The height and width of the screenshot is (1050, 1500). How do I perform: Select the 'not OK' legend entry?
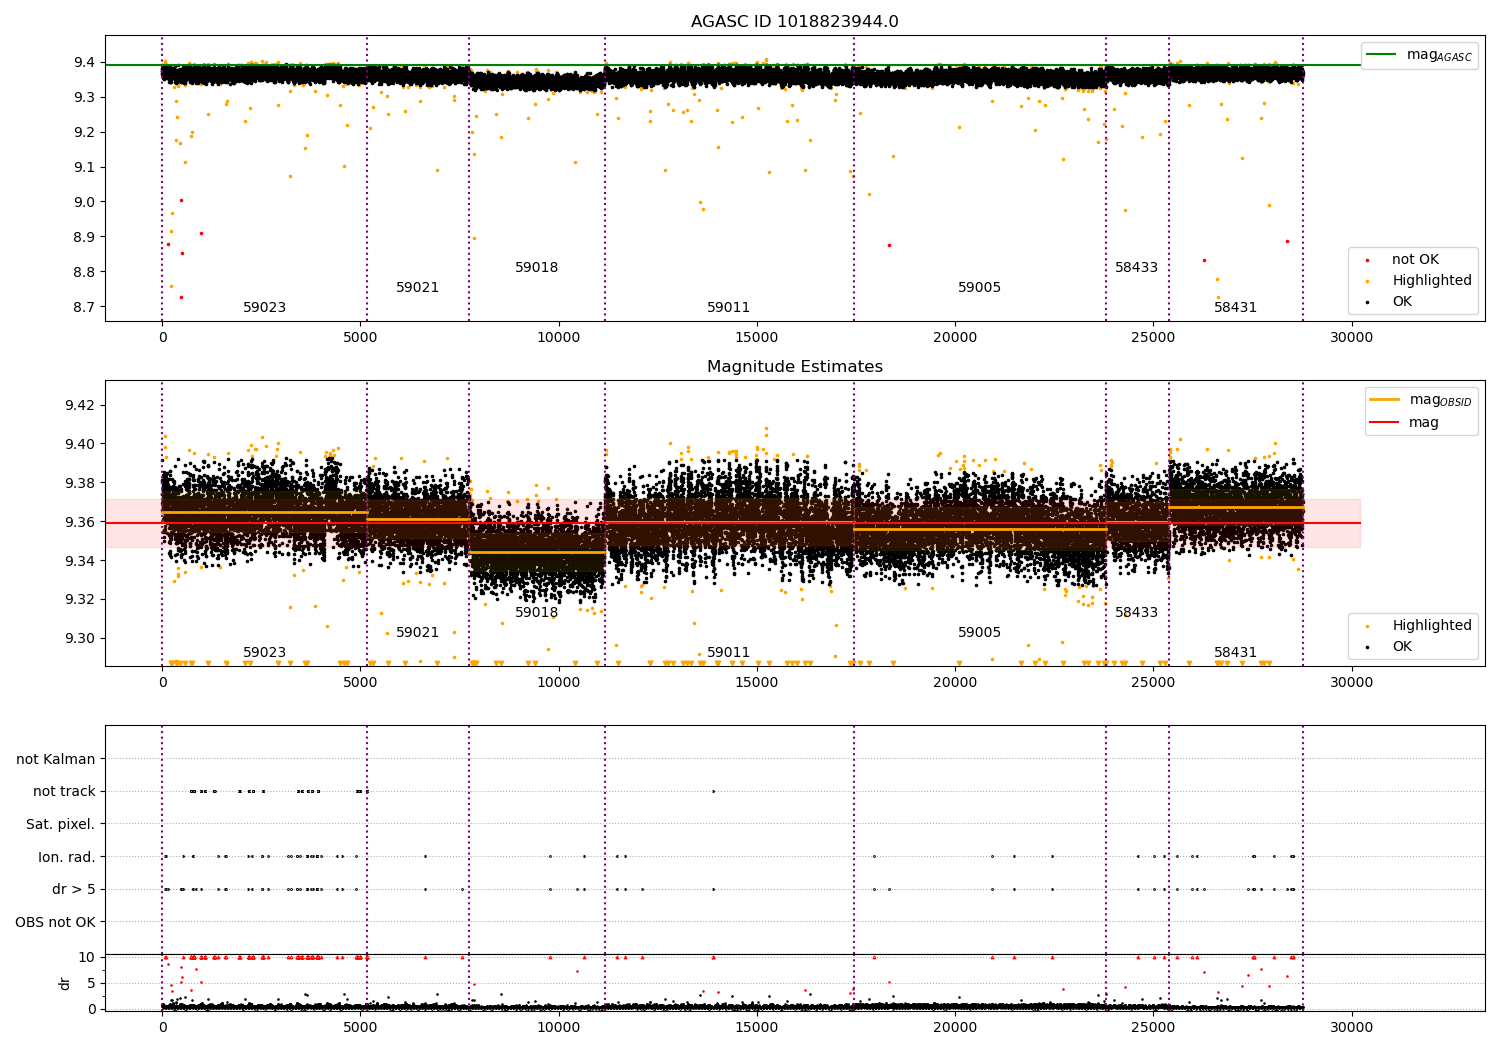tap(1415, 260)
